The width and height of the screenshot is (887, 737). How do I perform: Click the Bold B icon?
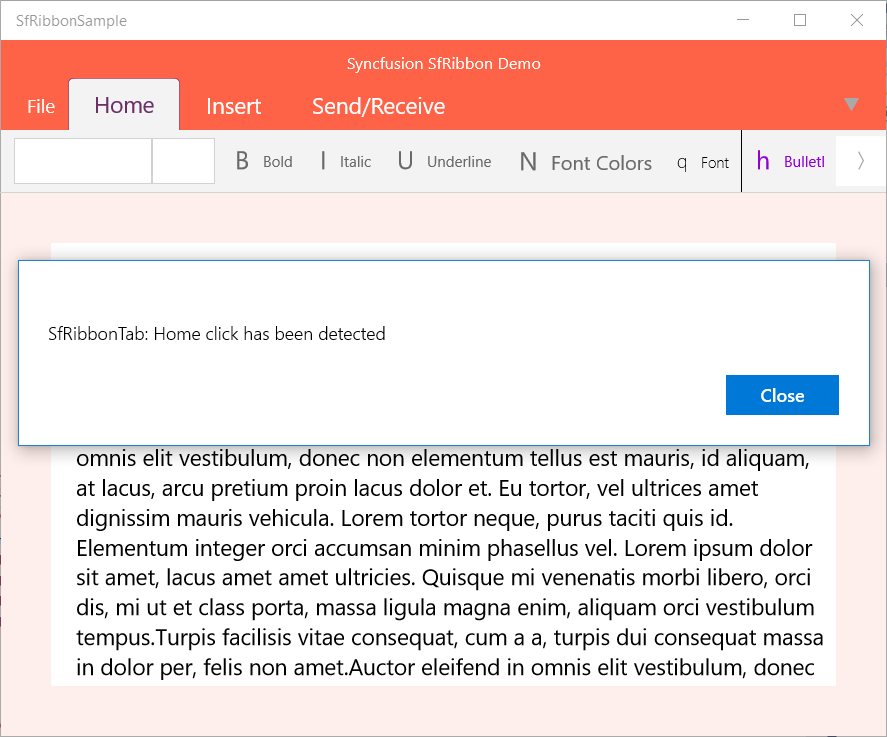coord(242,161)
